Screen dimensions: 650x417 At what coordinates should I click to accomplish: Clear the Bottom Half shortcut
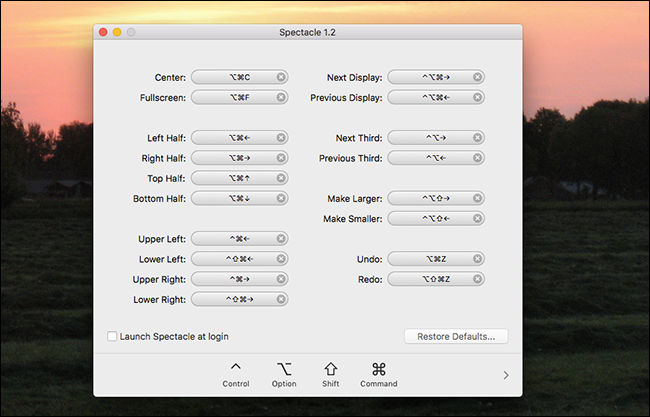coord(281,198)
